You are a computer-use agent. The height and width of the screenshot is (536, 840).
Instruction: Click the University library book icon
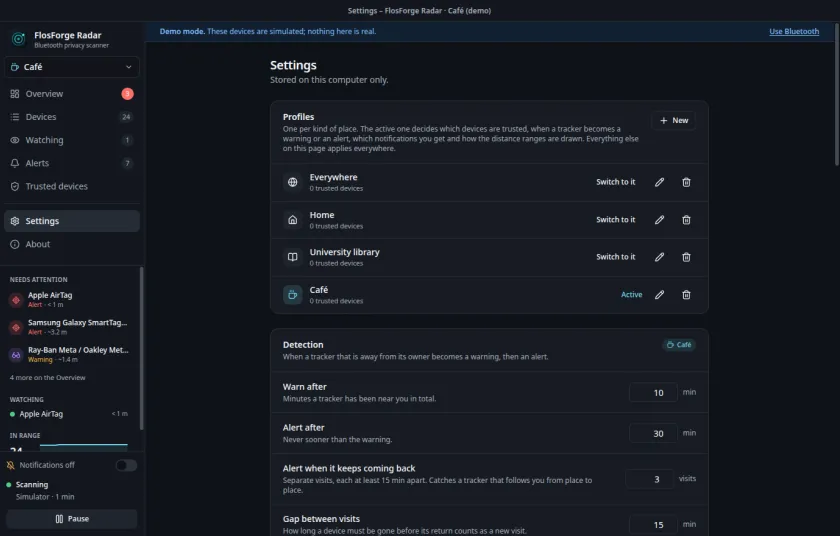[x=292, y=257]
